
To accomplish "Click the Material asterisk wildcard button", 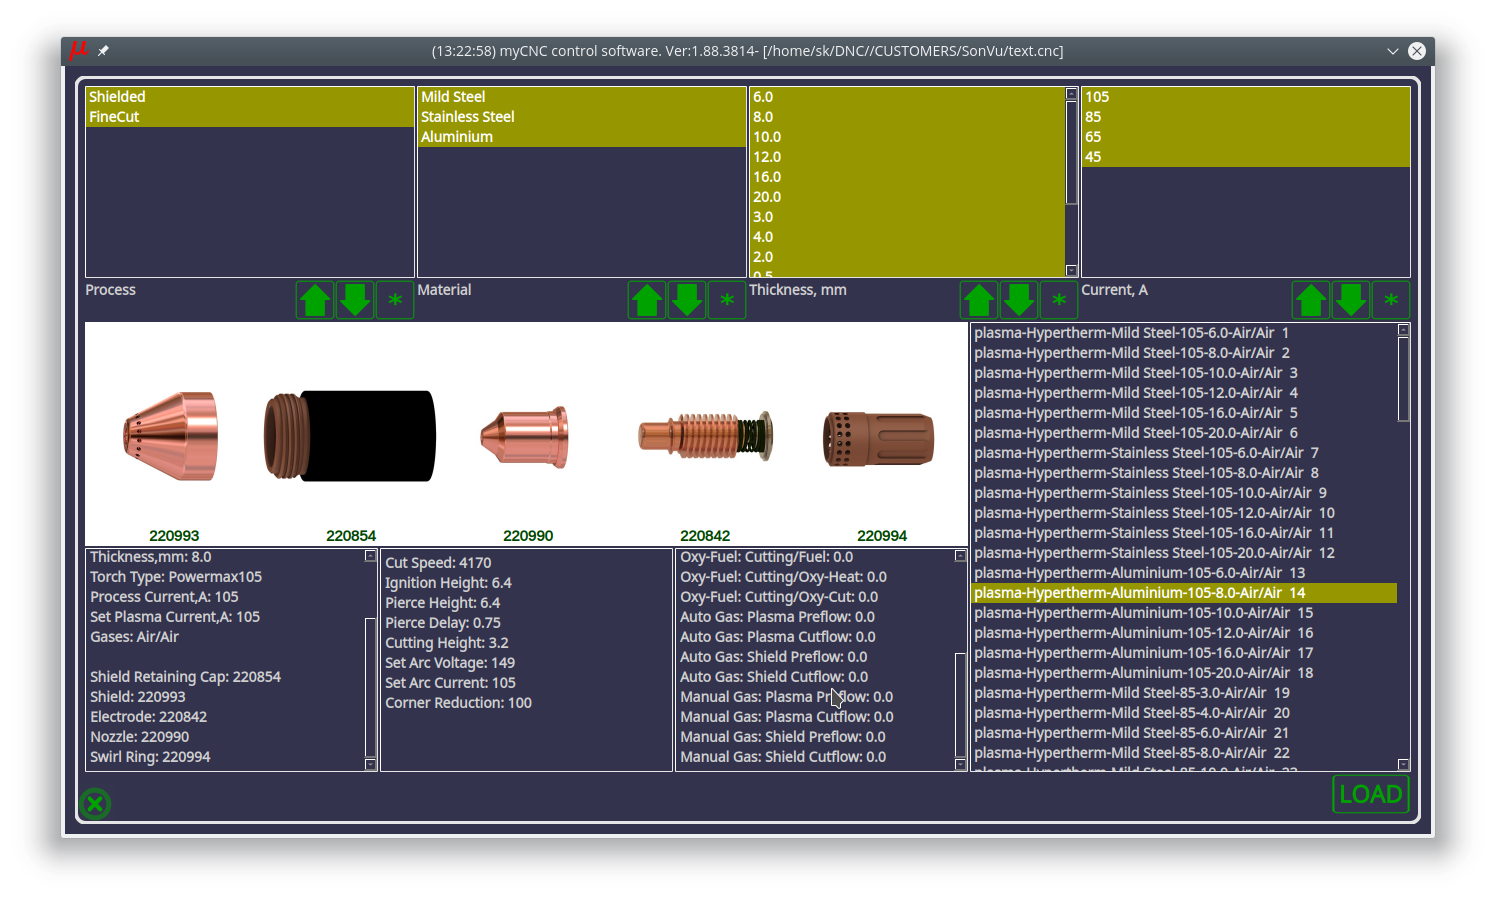I will tap(727, 300).
